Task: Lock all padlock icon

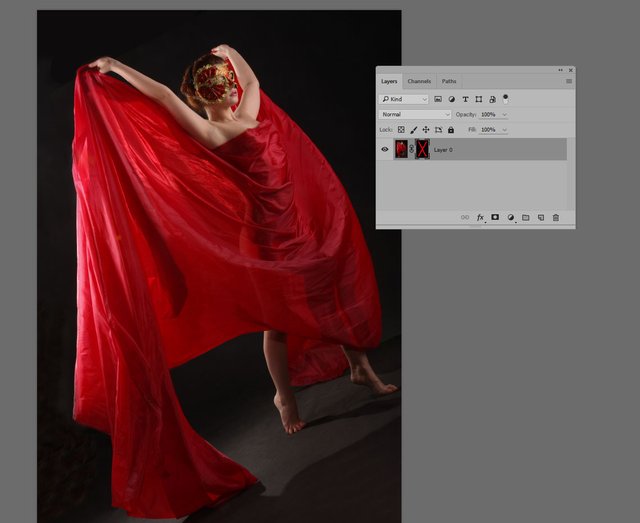Action: pos(451,130)
